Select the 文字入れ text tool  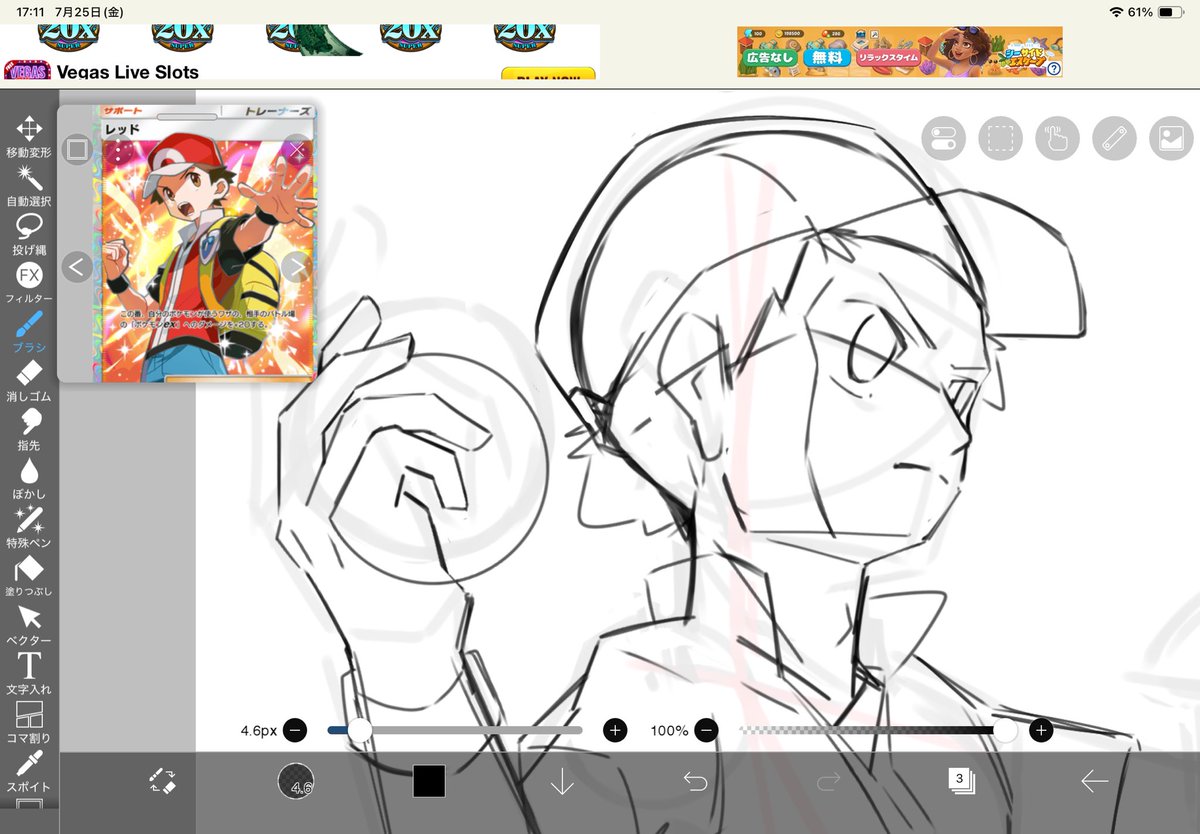click(29, 674)
